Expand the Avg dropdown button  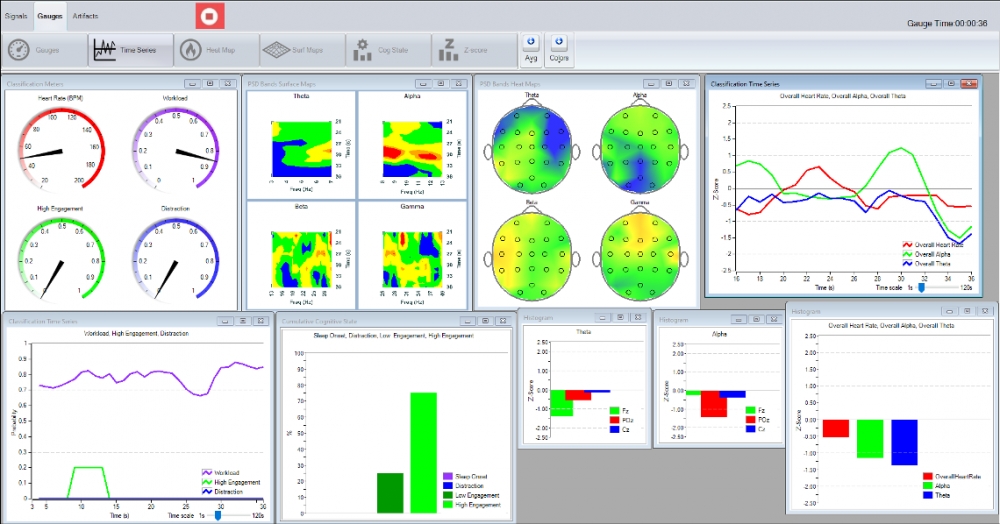coord(531,49)
